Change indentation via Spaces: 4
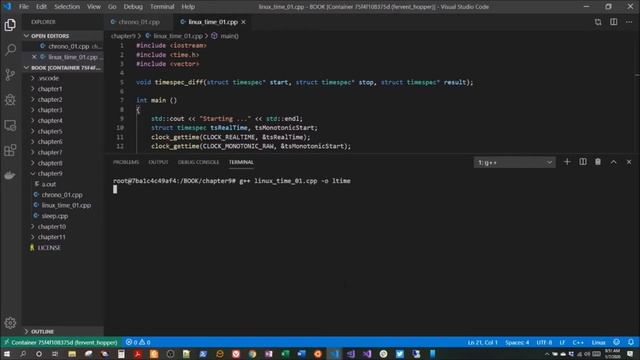This screenshot has height=360, width=640. click(x=517, y=342)
